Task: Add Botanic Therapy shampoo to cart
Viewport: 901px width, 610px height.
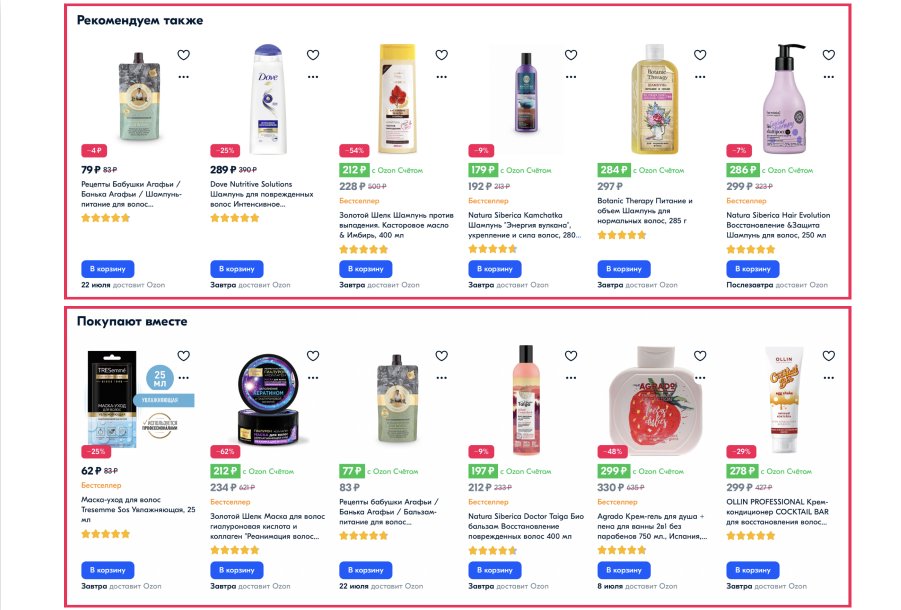Action: click(x=623, y=269)
